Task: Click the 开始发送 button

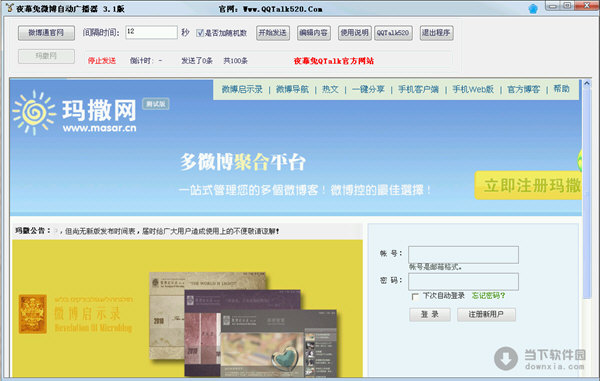Action: click(x=273, y=33)
